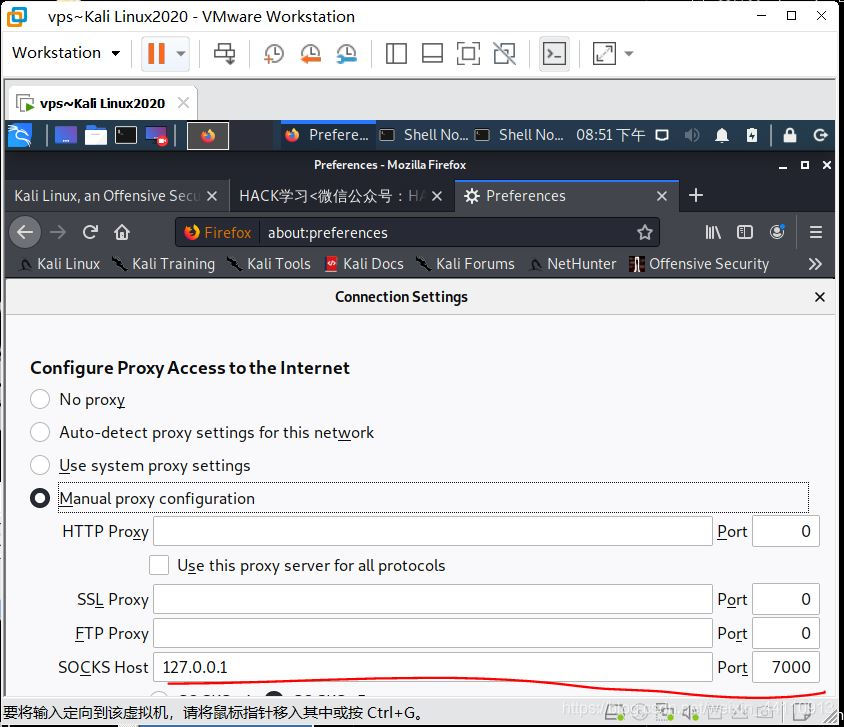
Task: Open the snapshot manager
Action: point(347,53)
